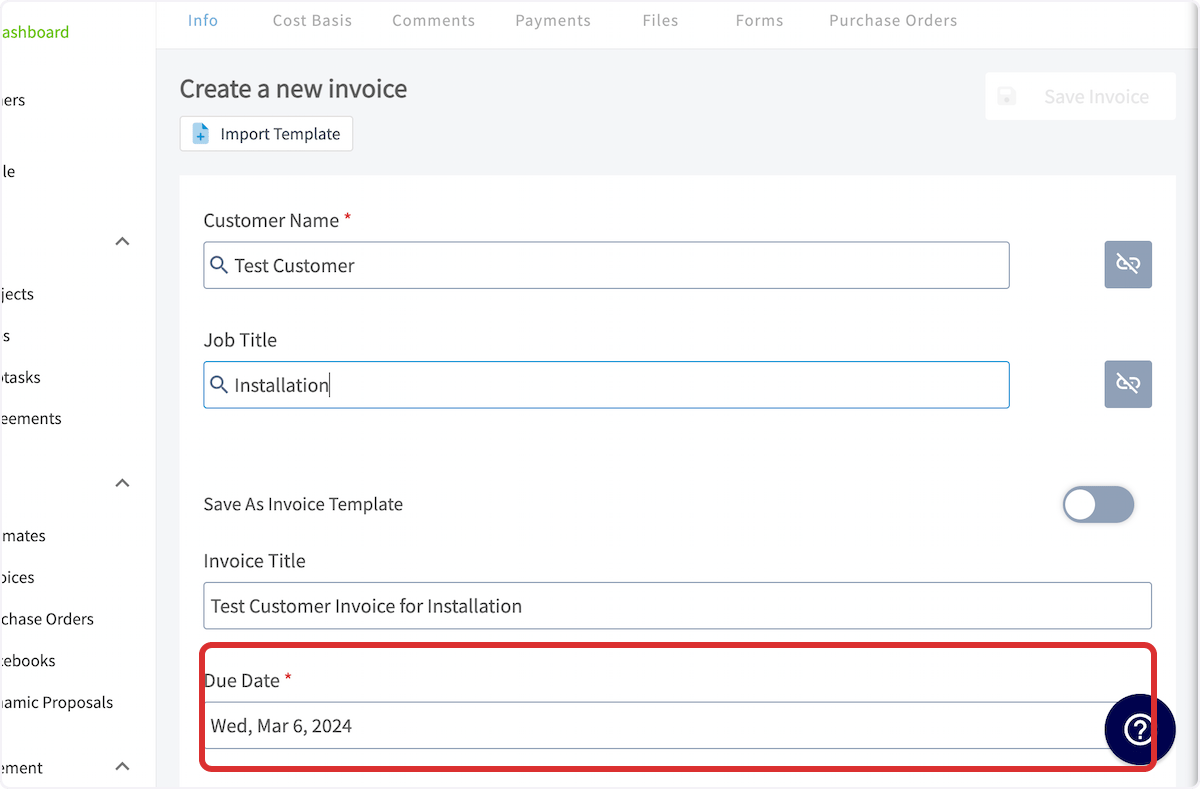Collapse the sidebar section above Estimates

pos(123,483)
